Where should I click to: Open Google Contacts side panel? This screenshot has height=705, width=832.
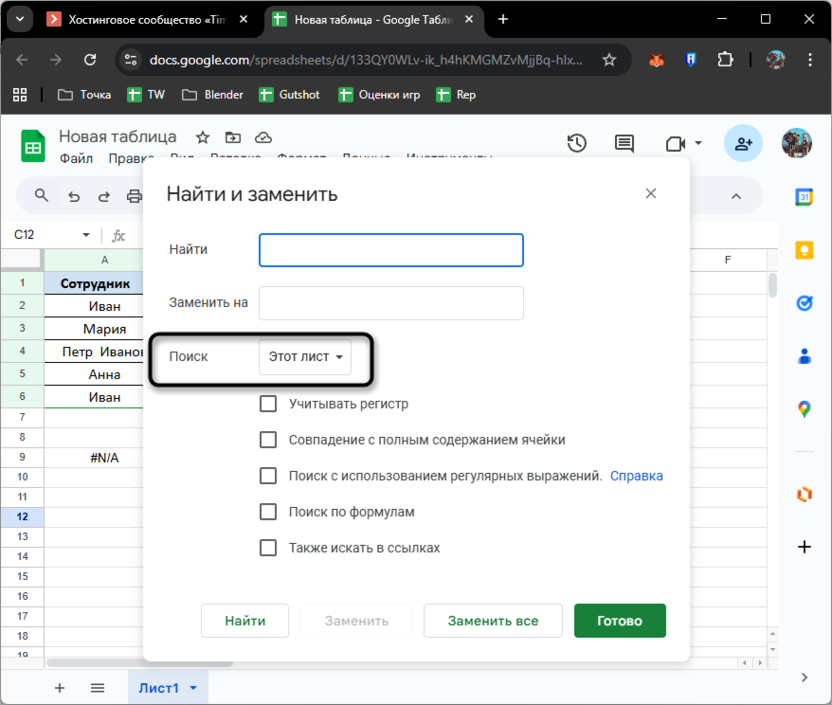click(x=804, y=356)
